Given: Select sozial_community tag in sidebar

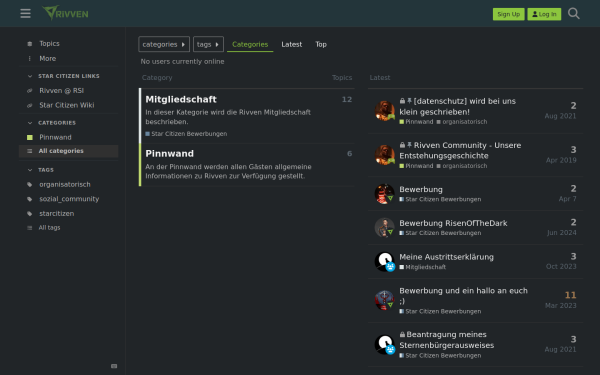Looking at the screenshot, I should click(68, 199).
